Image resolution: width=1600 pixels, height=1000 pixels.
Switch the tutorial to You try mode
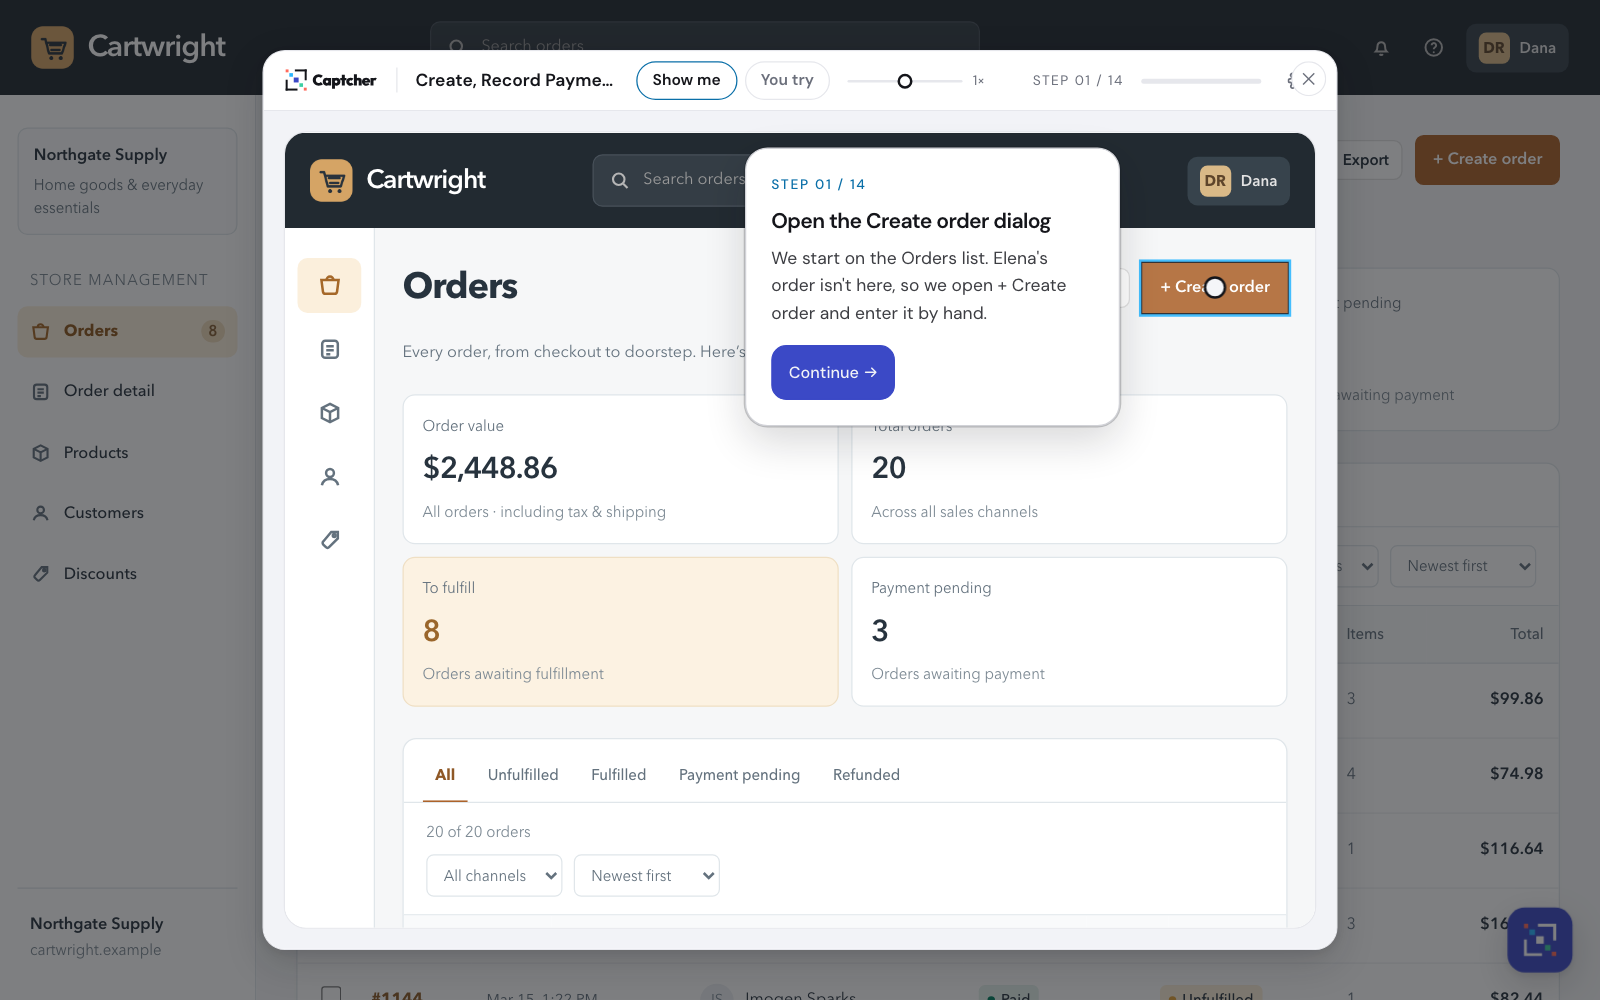pyautogui.click(x=787, y=80)
